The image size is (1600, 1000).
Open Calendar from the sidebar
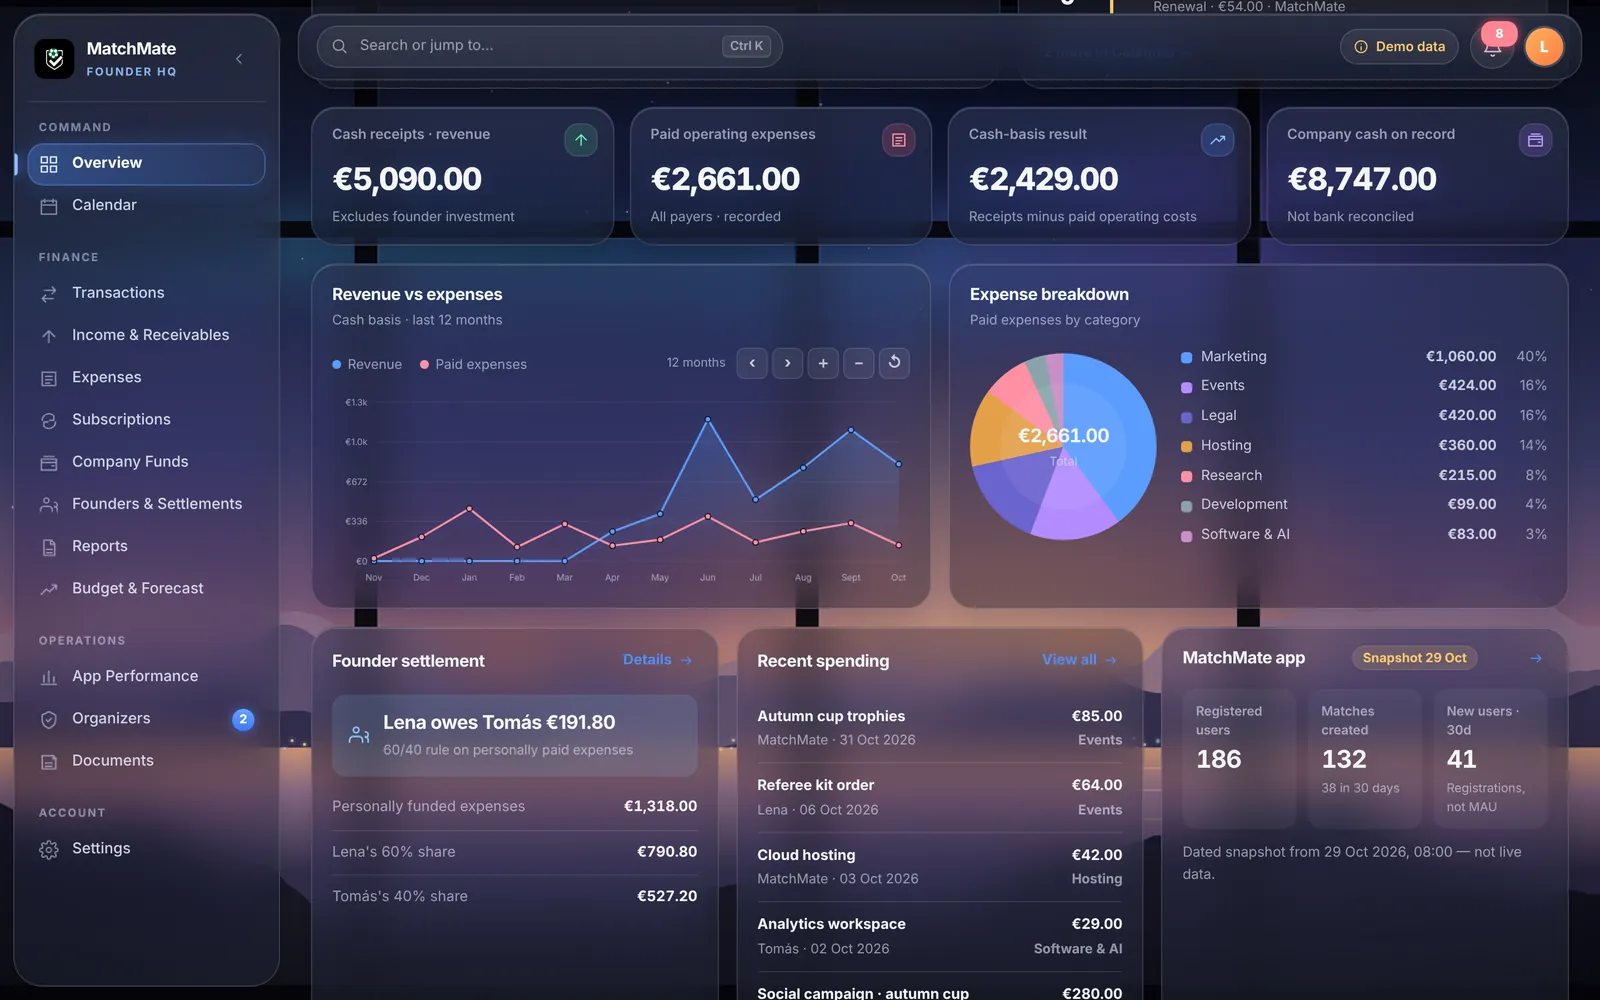click(x=146, y=206)
